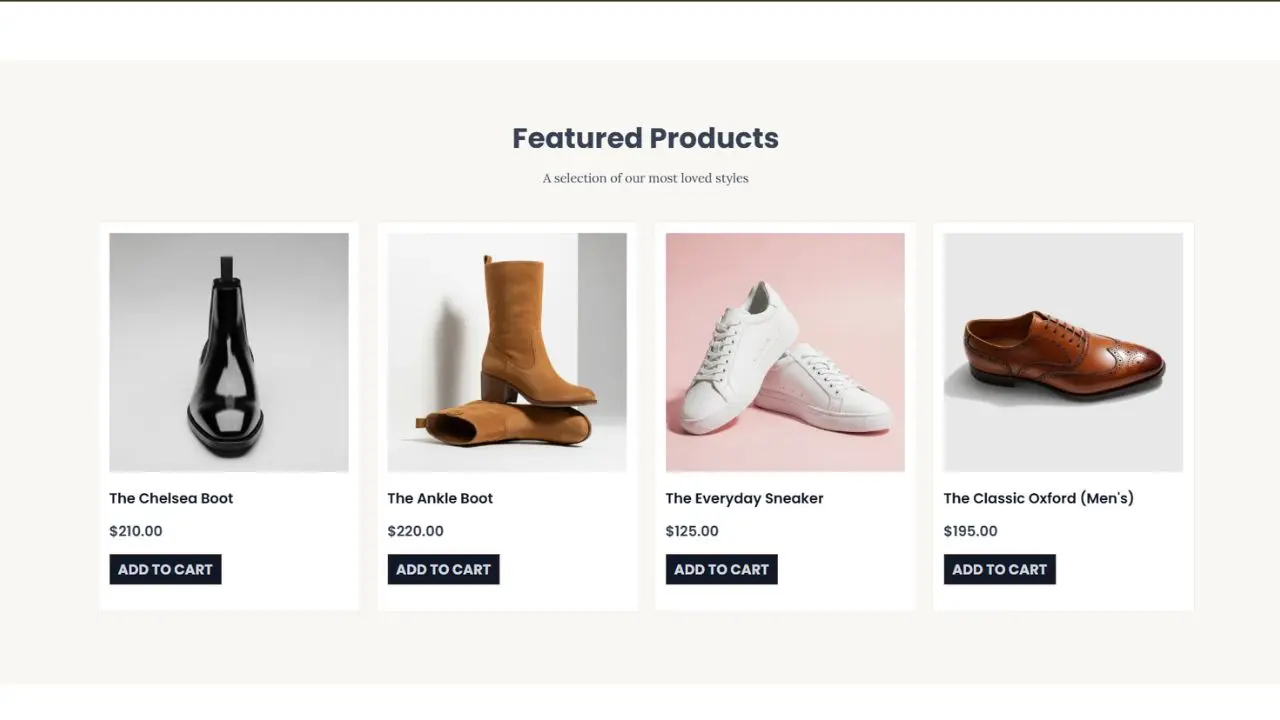Click the $210.00 price
1280x720 pixels.
tap(136, 531)
